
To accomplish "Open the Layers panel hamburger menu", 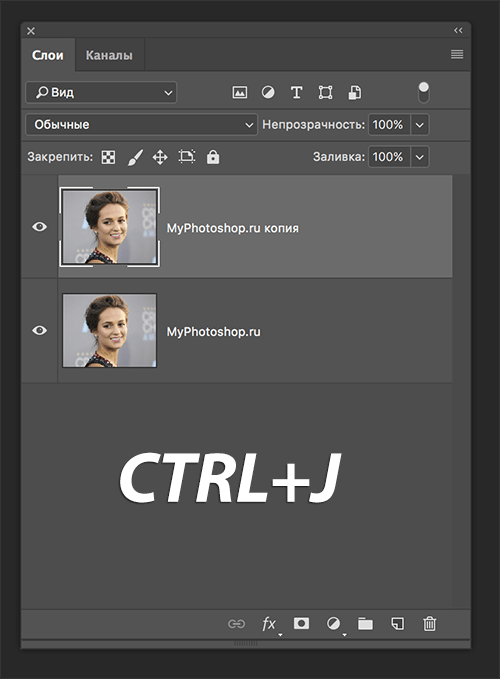I will 457,54.
